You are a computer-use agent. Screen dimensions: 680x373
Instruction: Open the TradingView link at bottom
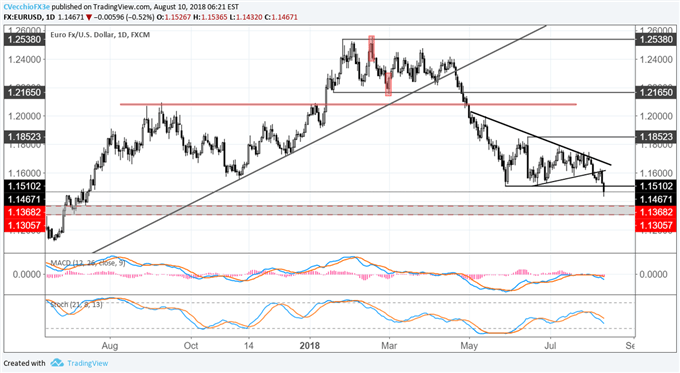88,363
